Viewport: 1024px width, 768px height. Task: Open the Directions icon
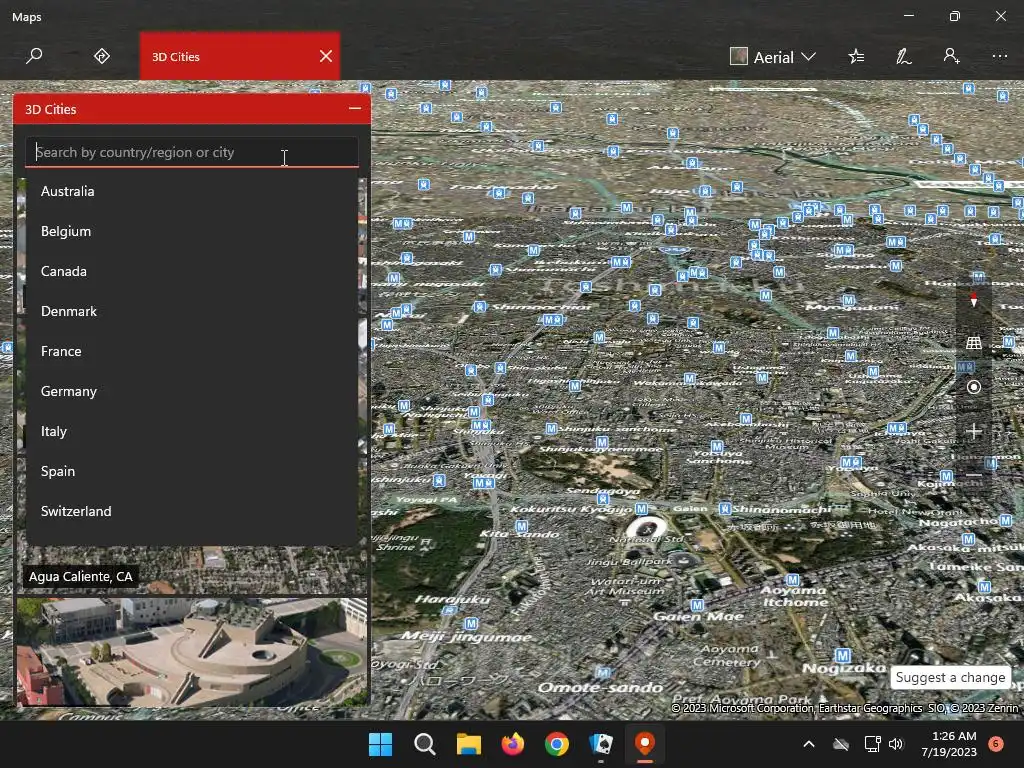click(102, 56)
